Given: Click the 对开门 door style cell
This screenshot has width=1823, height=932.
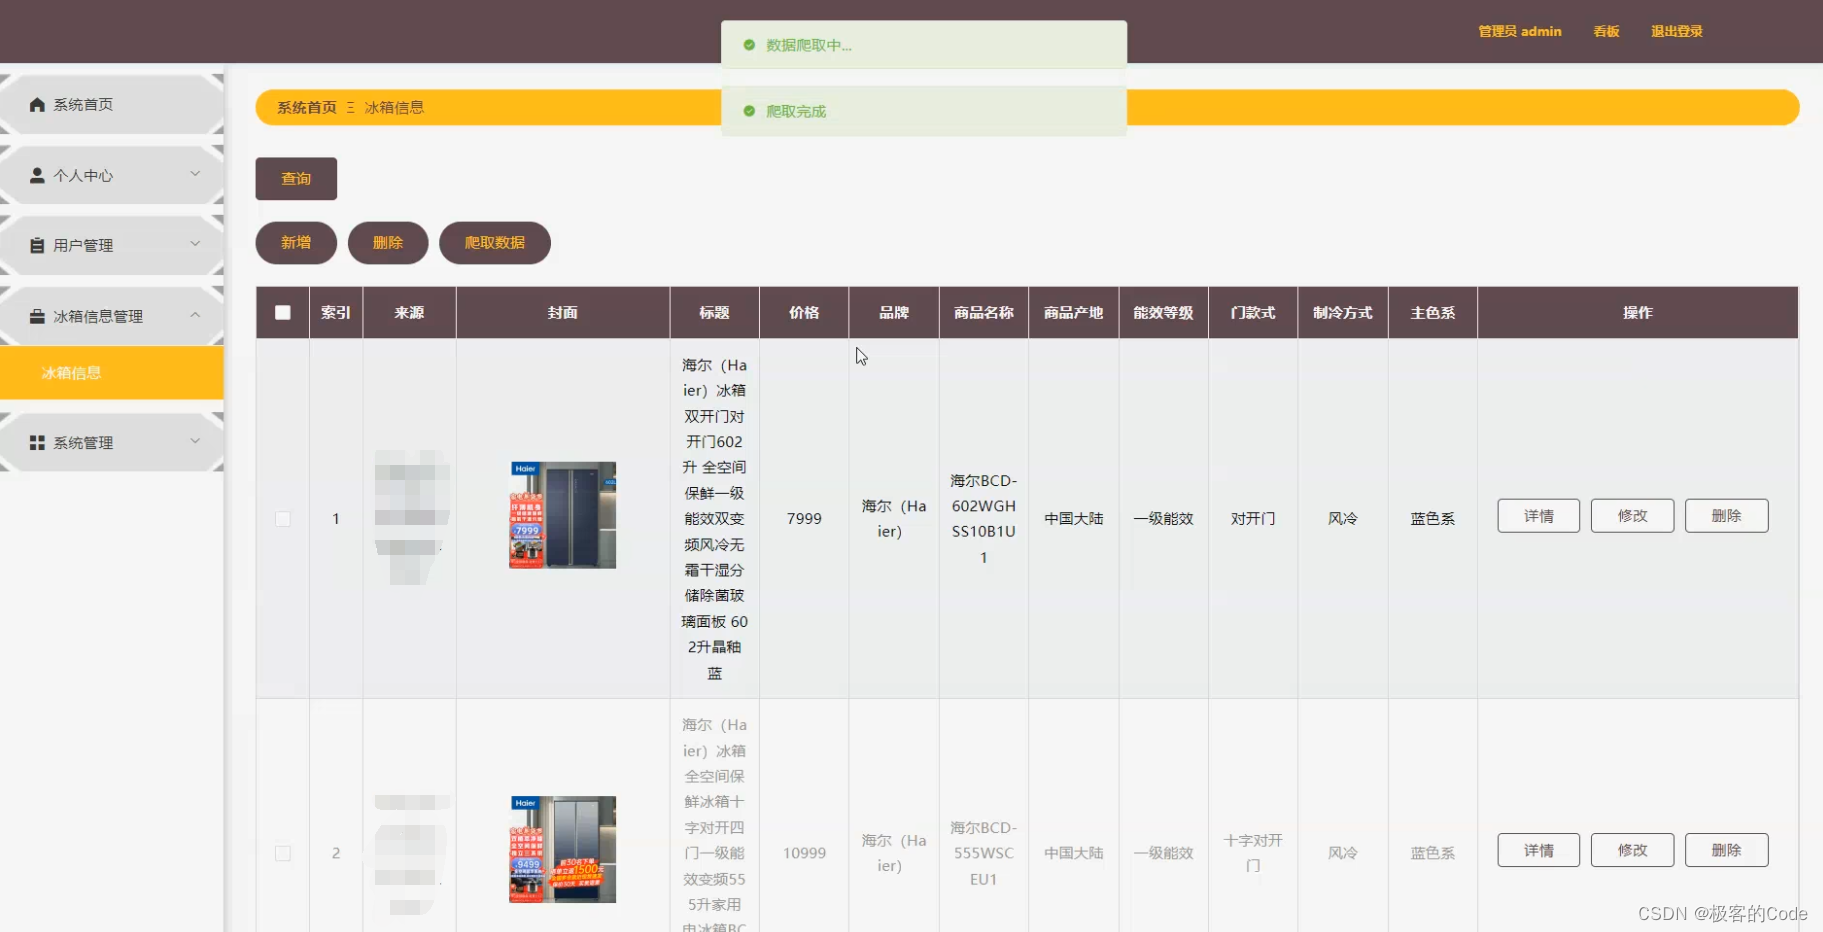Looking at the screenshot, I should [x=1253, y=518].
